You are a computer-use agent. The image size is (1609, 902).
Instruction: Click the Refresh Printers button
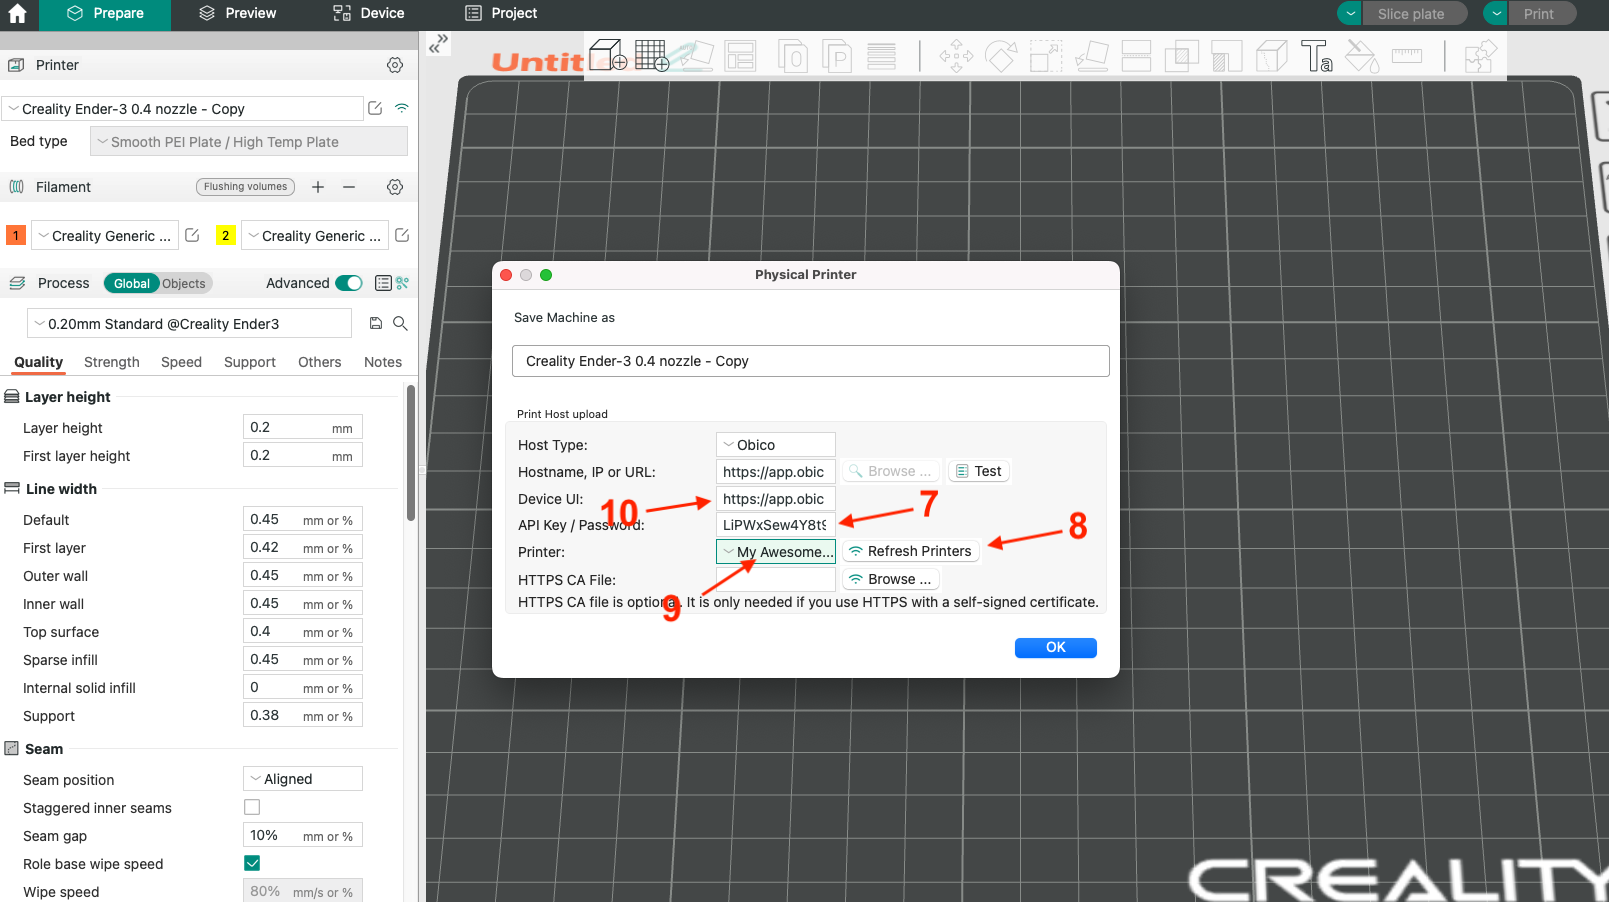910,551
